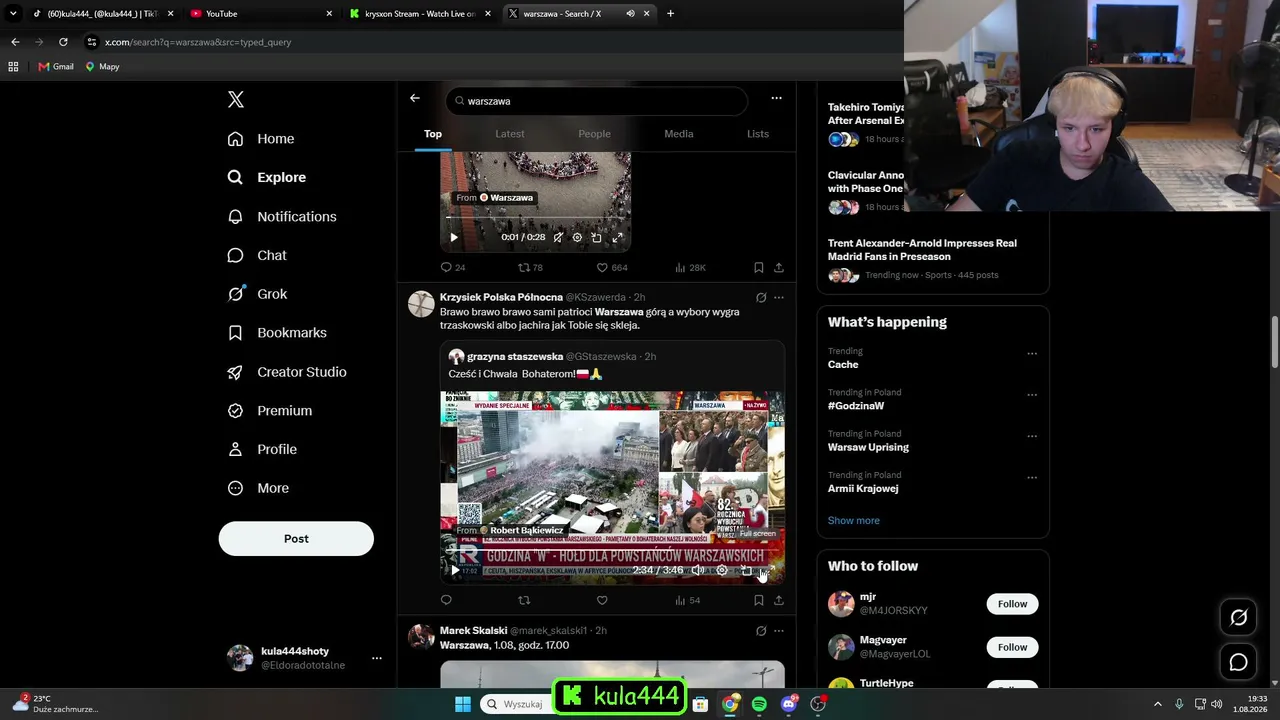Reply to Krzysiek Polska Północna's post

point(446,600)
